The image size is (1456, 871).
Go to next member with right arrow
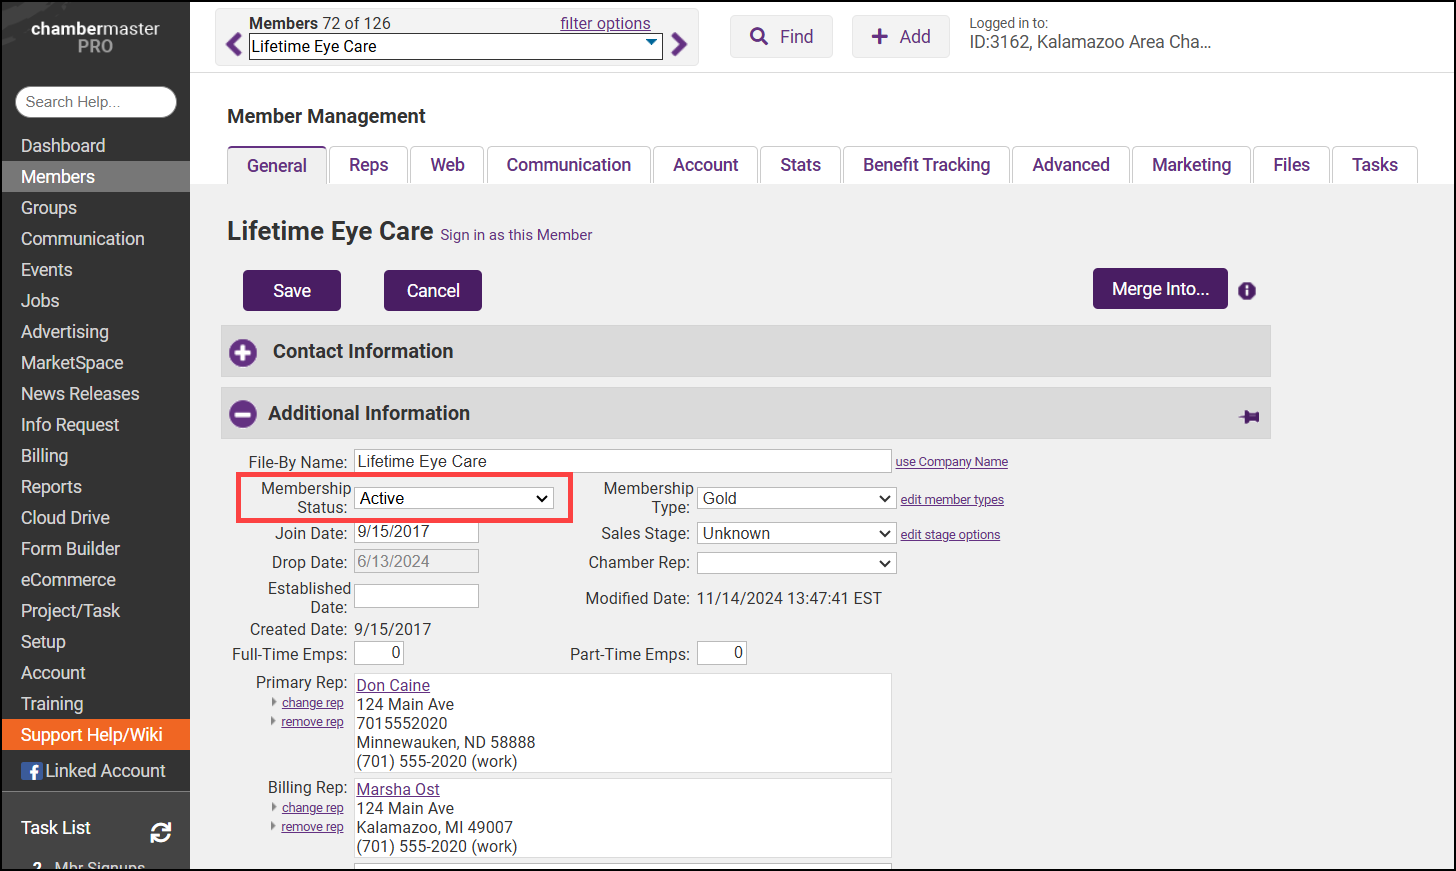[x=679, y=45]
